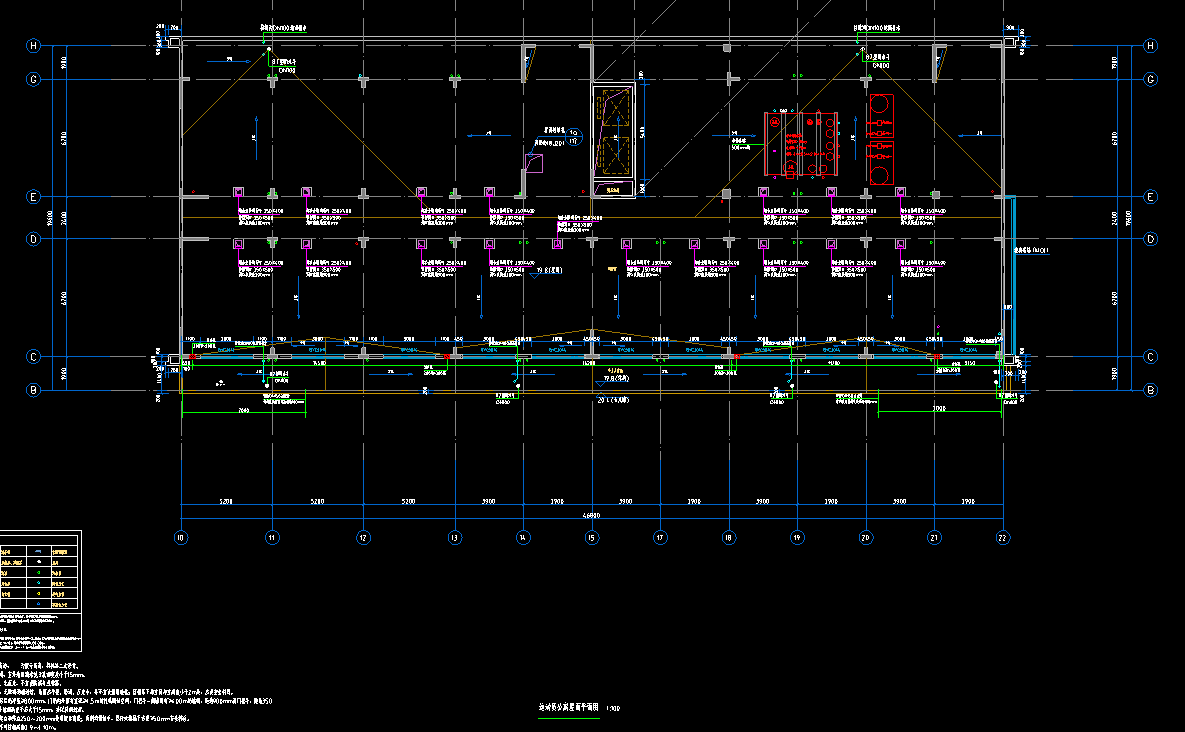Click the shaft rectangle with yellow crosses
Screen dimensions: 1185x732
(x=613, y=141)
